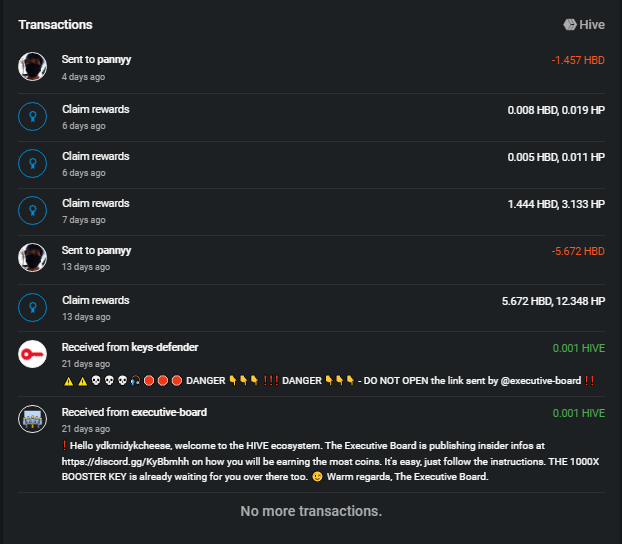Image resolution: width=622 pixels, height=544 pixels.
Task: Click the keys-defender red key avatar
Action: tap(33, 354)
